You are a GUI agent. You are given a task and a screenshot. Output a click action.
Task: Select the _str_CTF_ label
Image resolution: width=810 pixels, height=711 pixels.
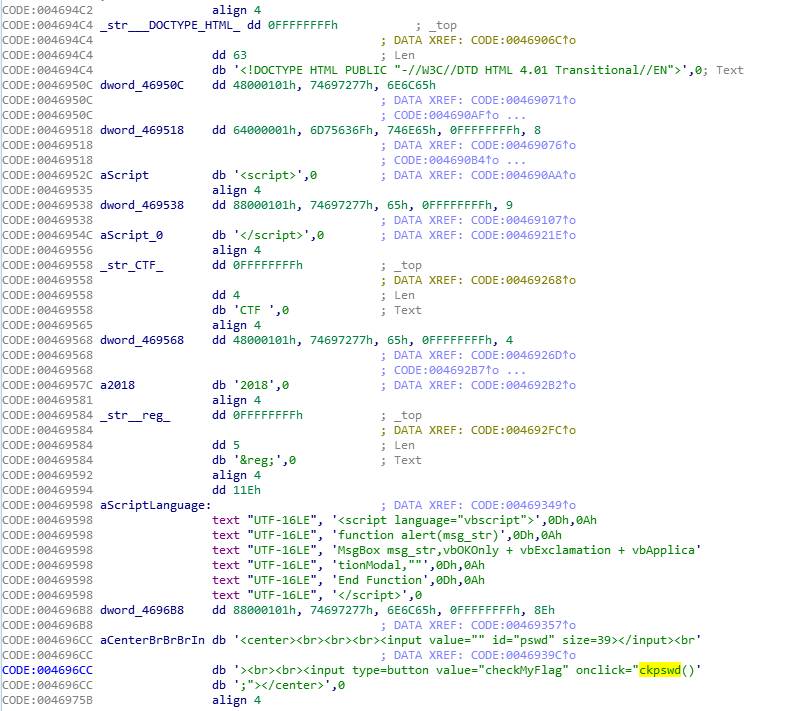coord(131,265)
